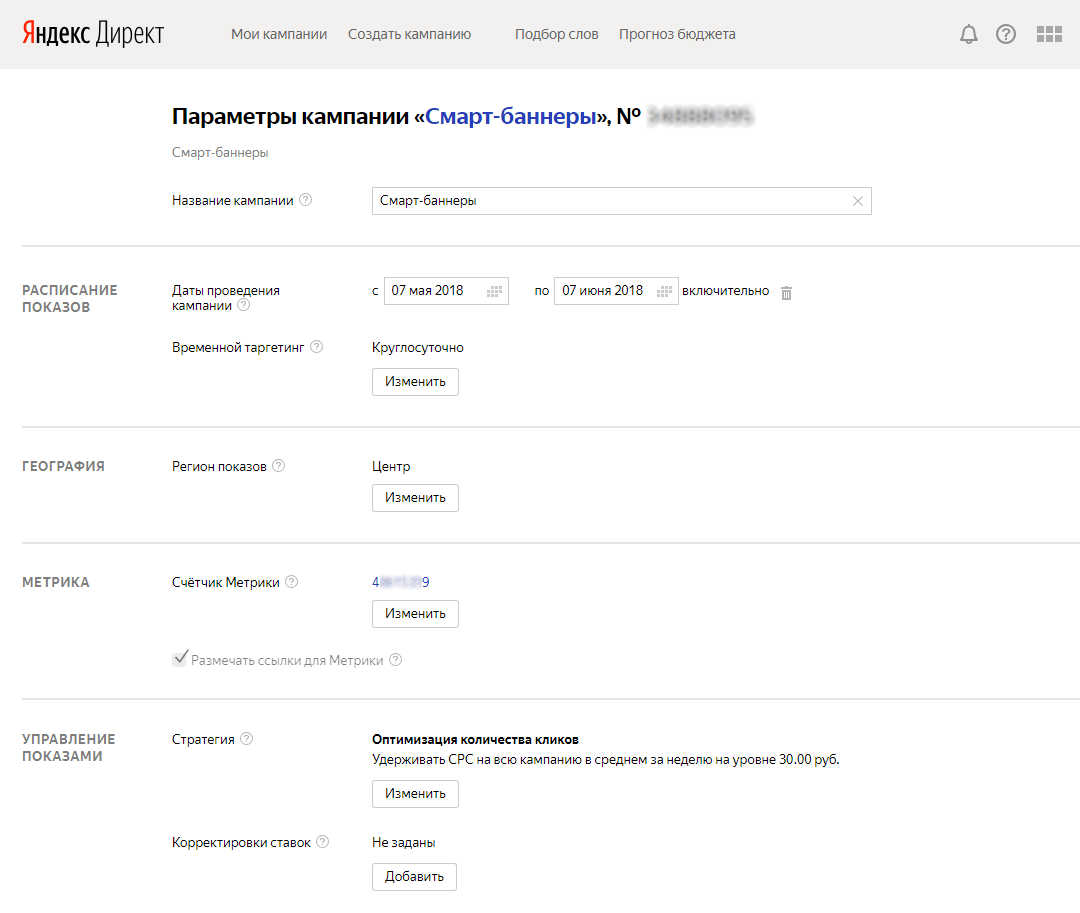Show help for Временной таргетинг

pyautogui.click(x=317, y=347)
